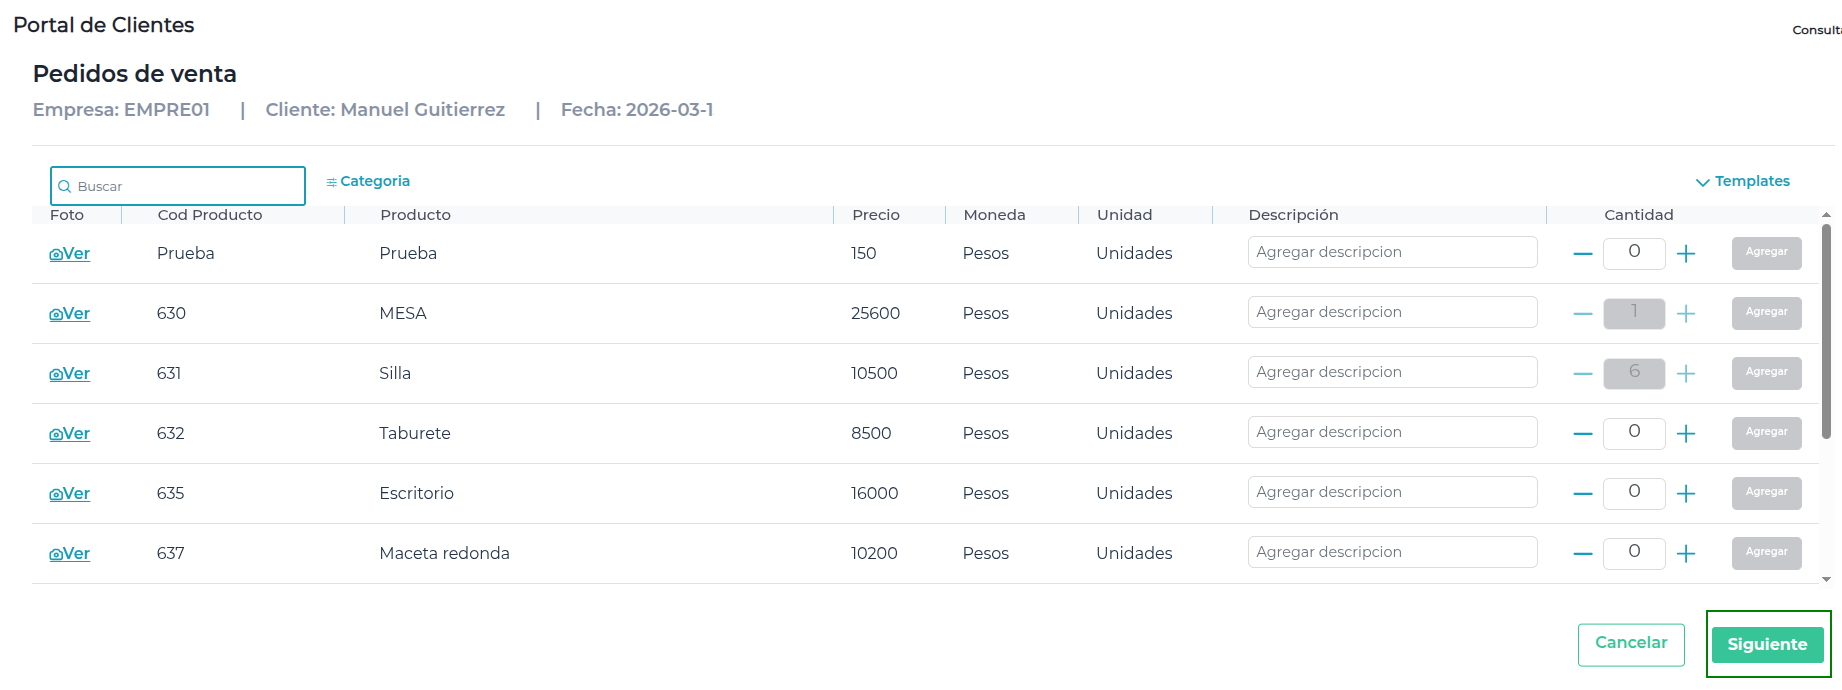Click the search magnifier icon
Screen dimensions: 1842x690
click(65, 187)
